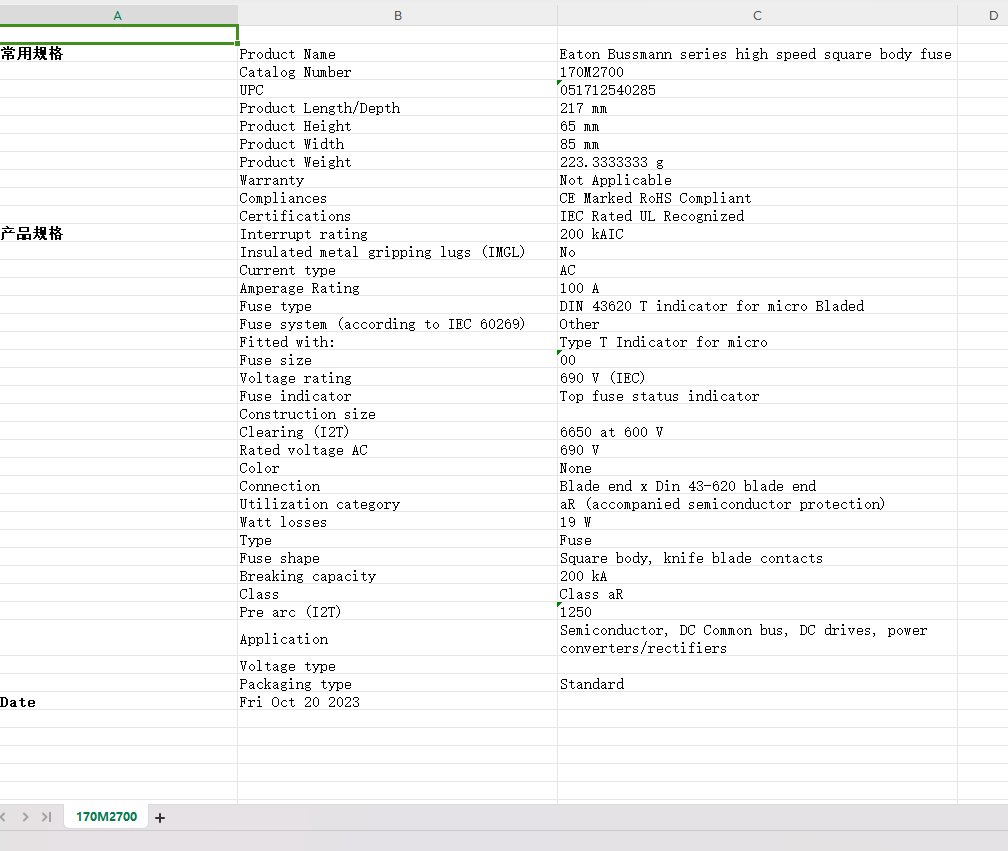
Task: Select 'CE Marked RoHS Compliant' cell
Action: coord(757,197)
